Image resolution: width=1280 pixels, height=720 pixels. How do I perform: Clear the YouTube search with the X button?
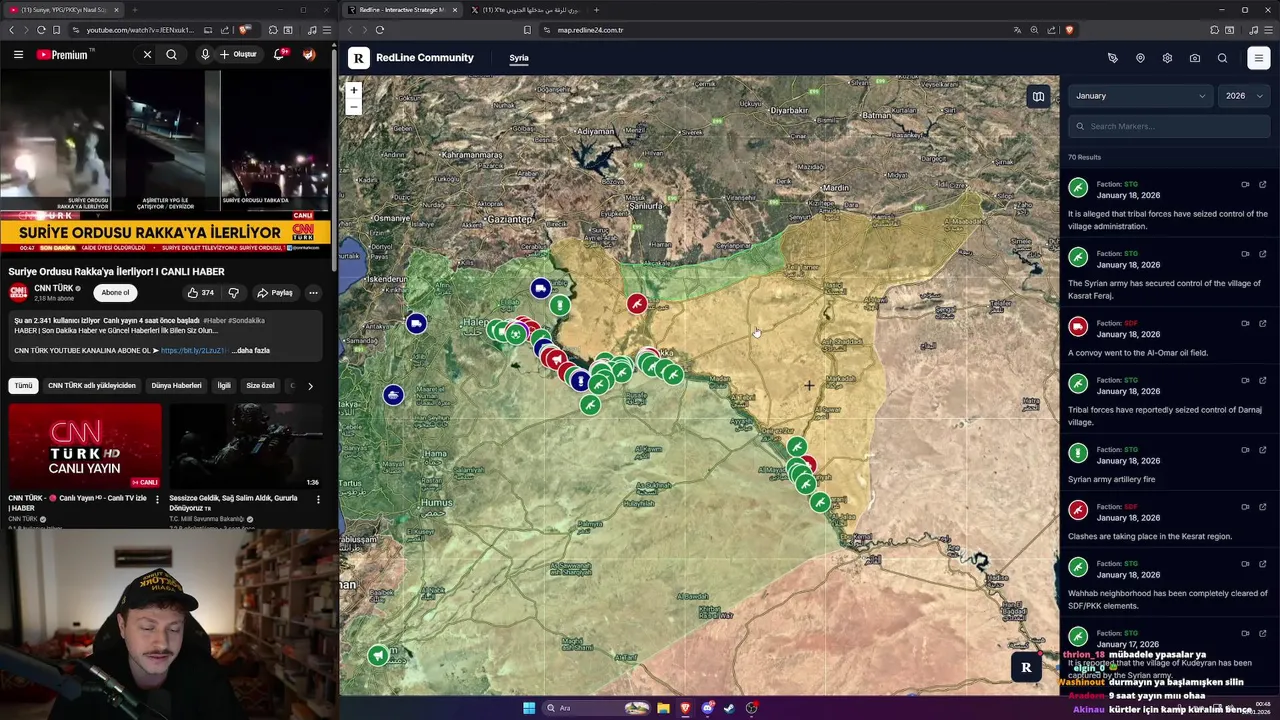point(147,54)
